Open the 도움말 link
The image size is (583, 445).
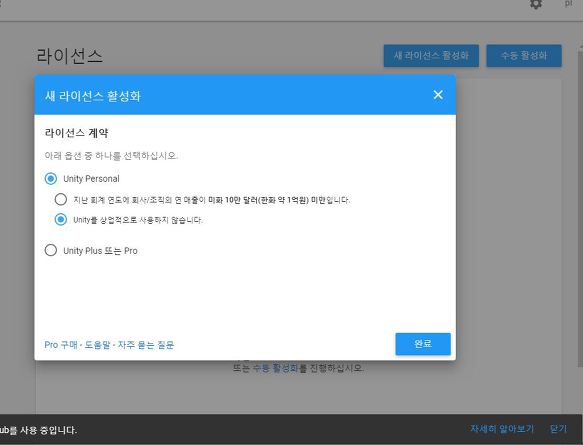tap(97, 345)
